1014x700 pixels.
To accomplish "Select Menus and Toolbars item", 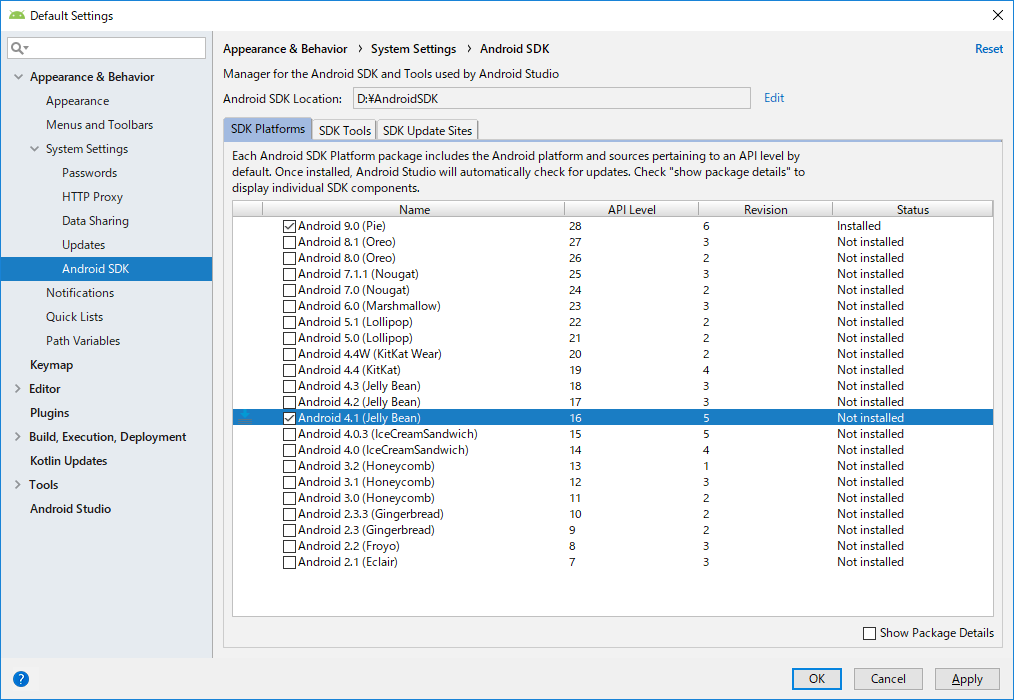I will [x=100, y=125].
